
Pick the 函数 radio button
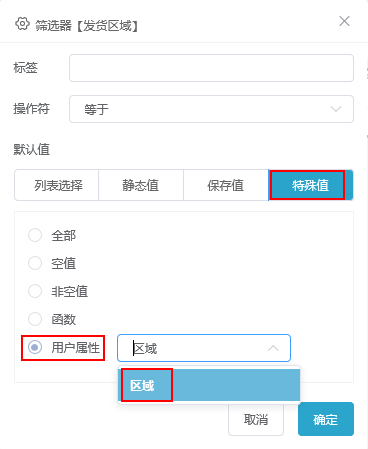point(35,319)
